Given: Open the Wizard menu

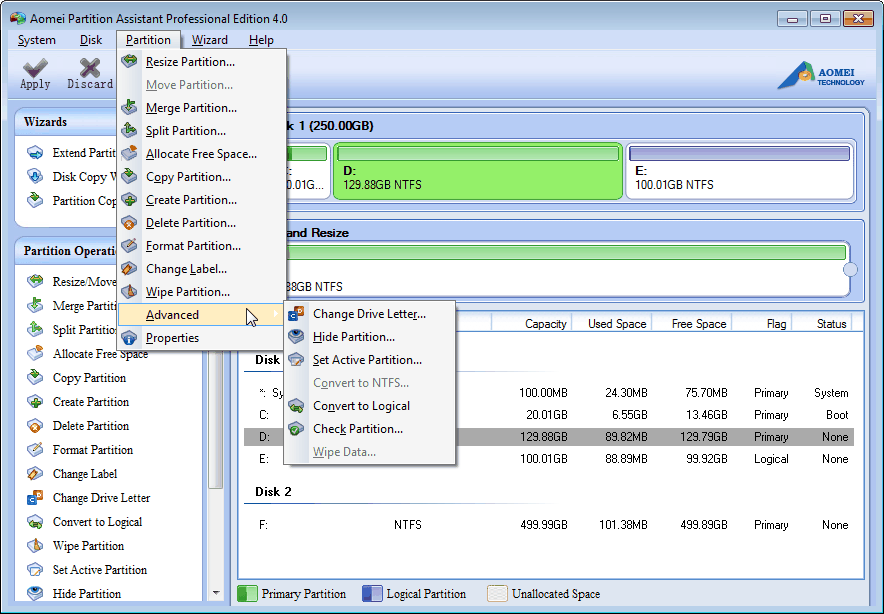Looking at the screenshot, I should coord(209,40).
